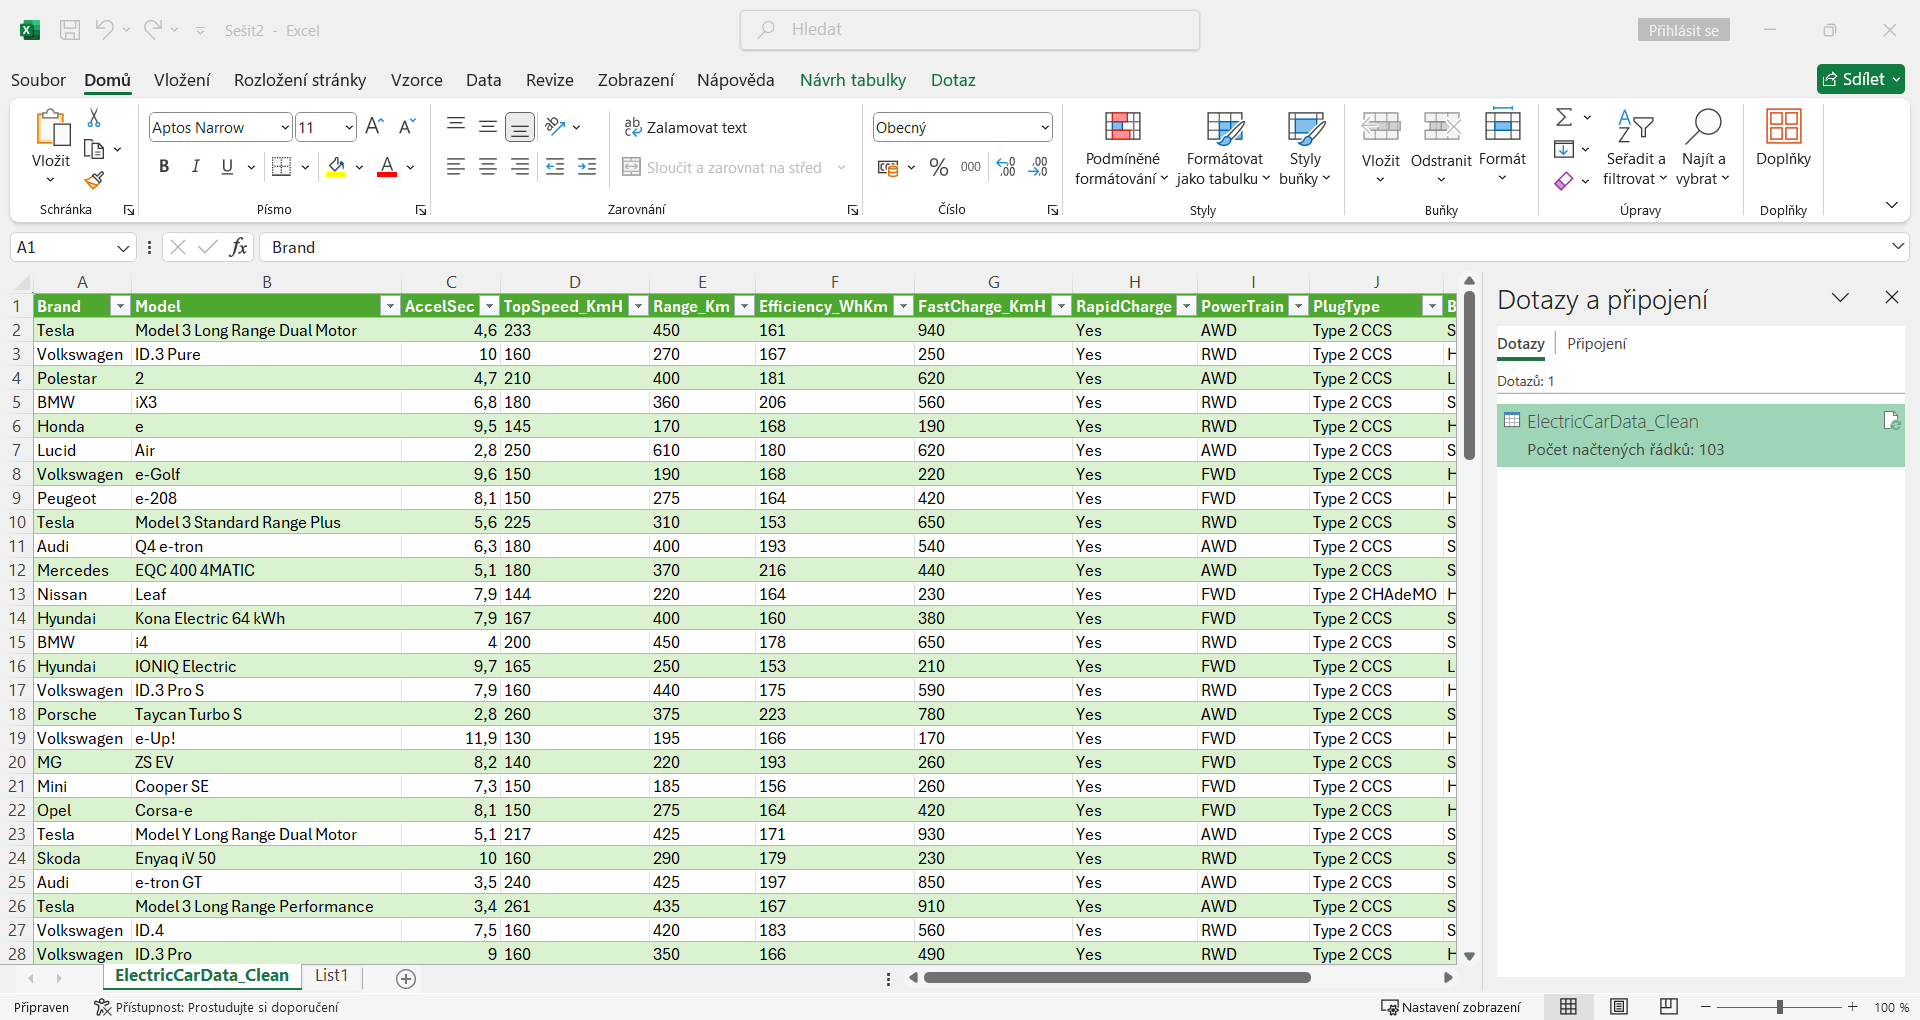
Task: Click the Fill down icon
Action: tap(1564, 149)
